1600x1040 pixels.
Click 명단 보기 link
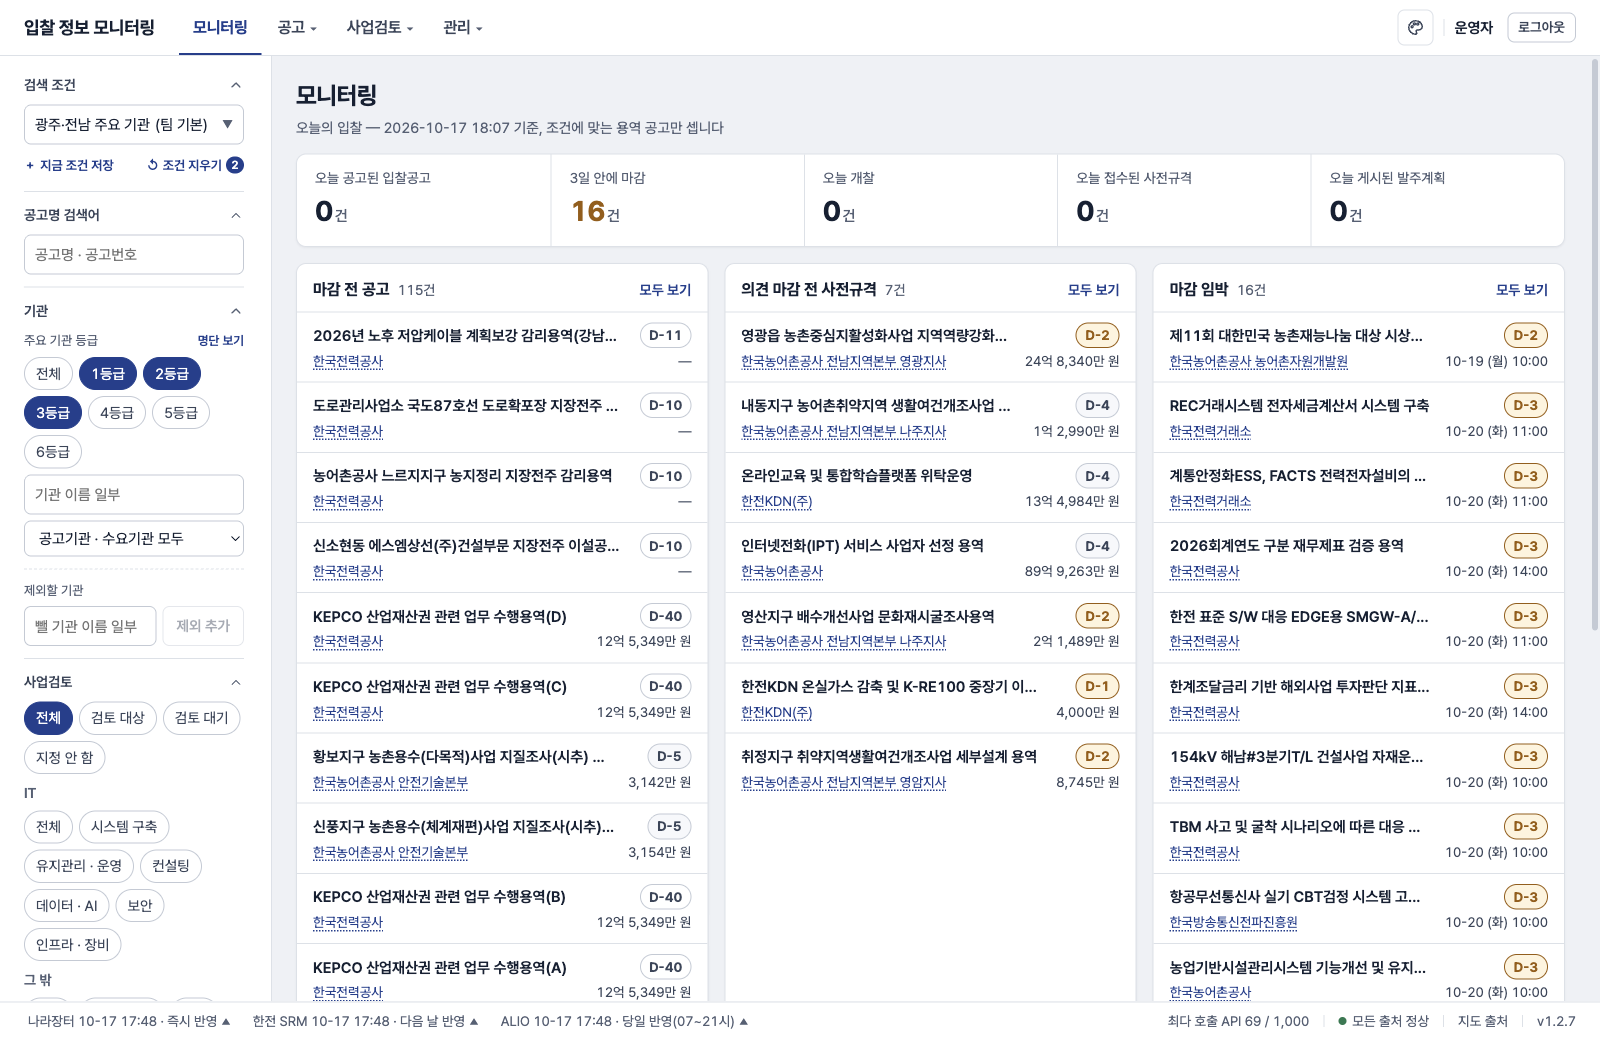point(221,341)
